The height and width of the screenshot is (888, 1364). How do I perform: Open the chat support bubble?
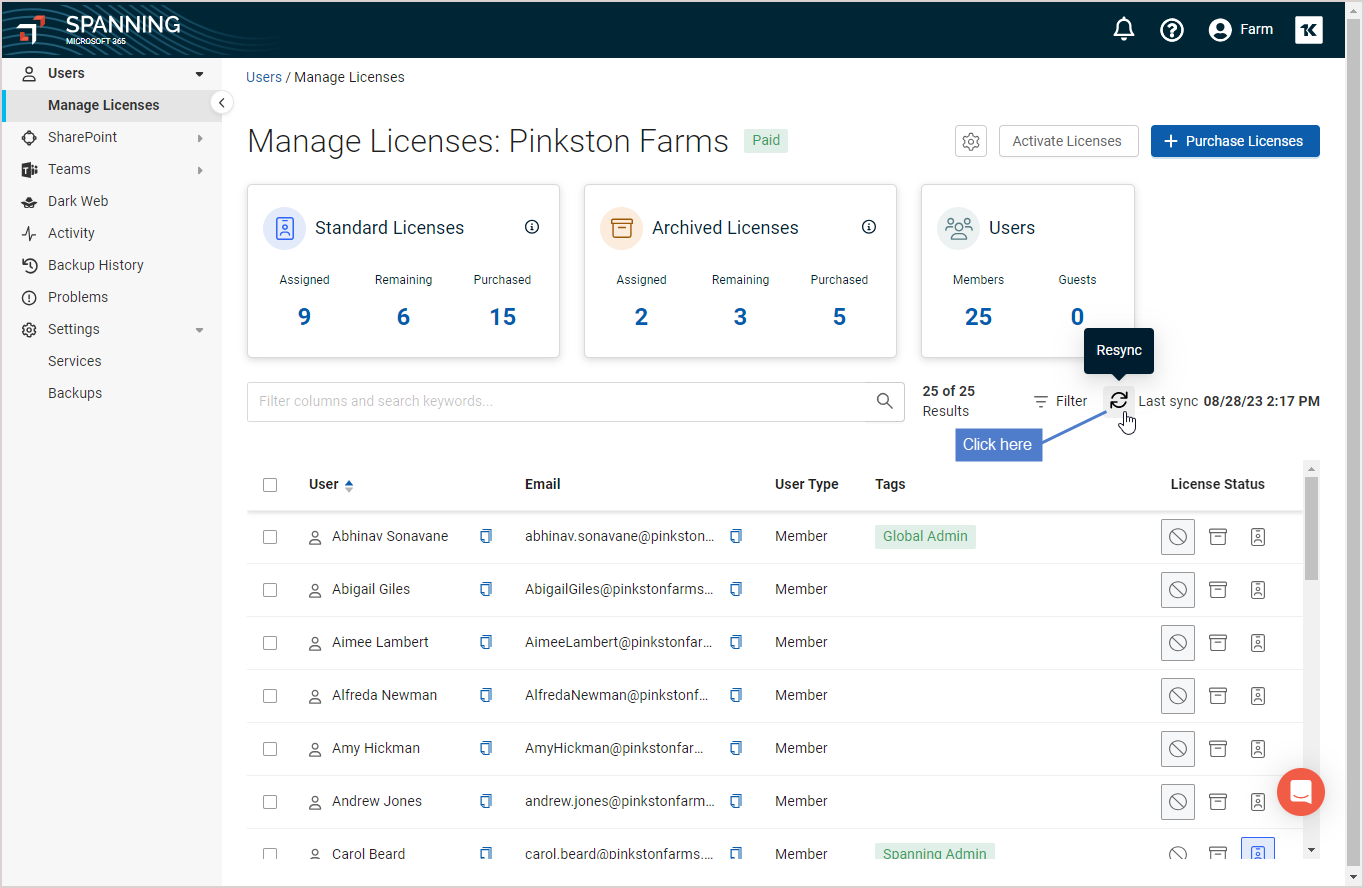tap(1301, 792)
